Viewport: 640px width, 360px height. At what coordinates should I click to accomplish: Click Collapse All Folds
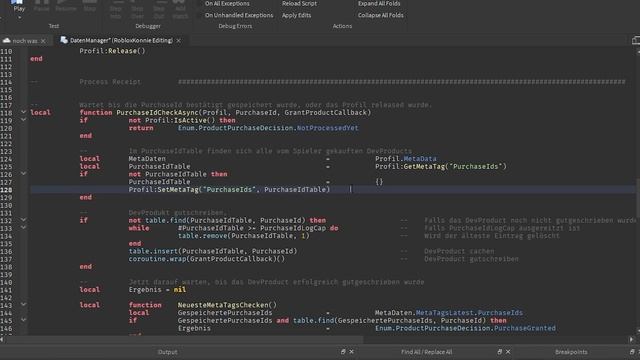[380, 15]
